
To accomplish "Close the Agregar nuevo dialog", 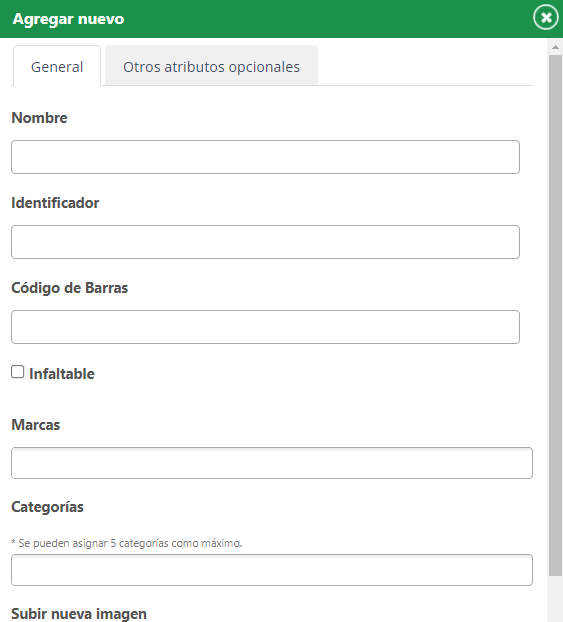I will (x=546, y=17).
